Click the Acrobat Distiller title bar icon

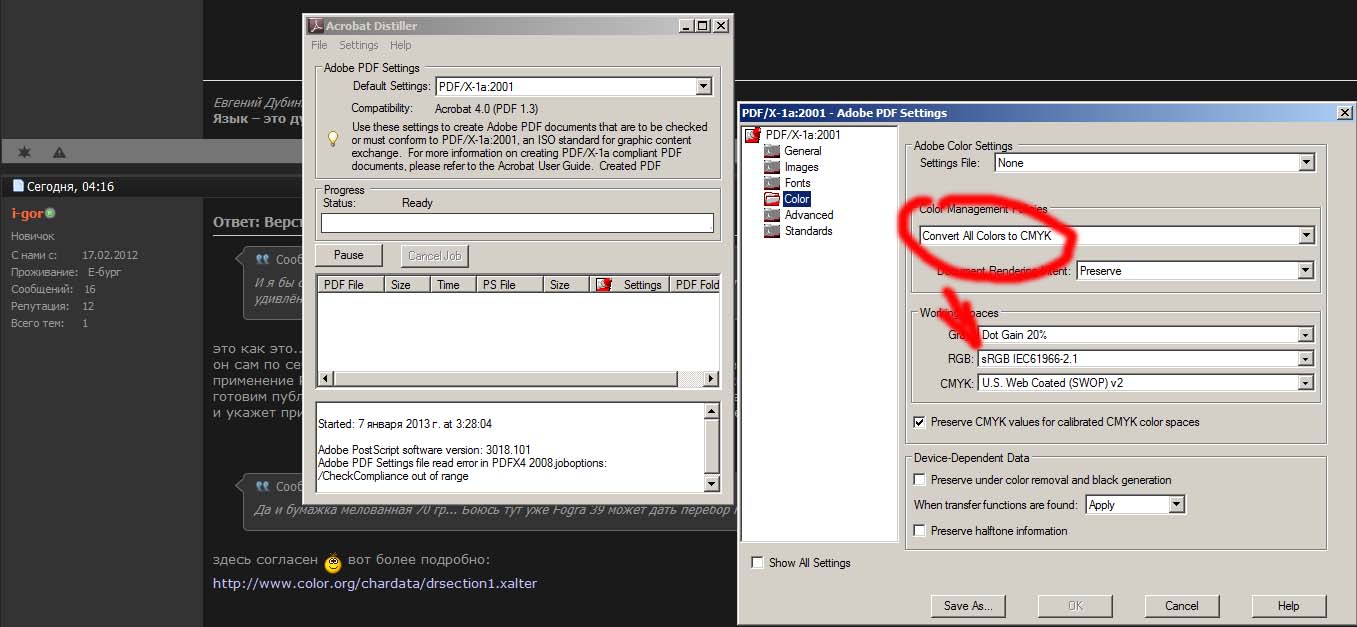tap(315, 26)
